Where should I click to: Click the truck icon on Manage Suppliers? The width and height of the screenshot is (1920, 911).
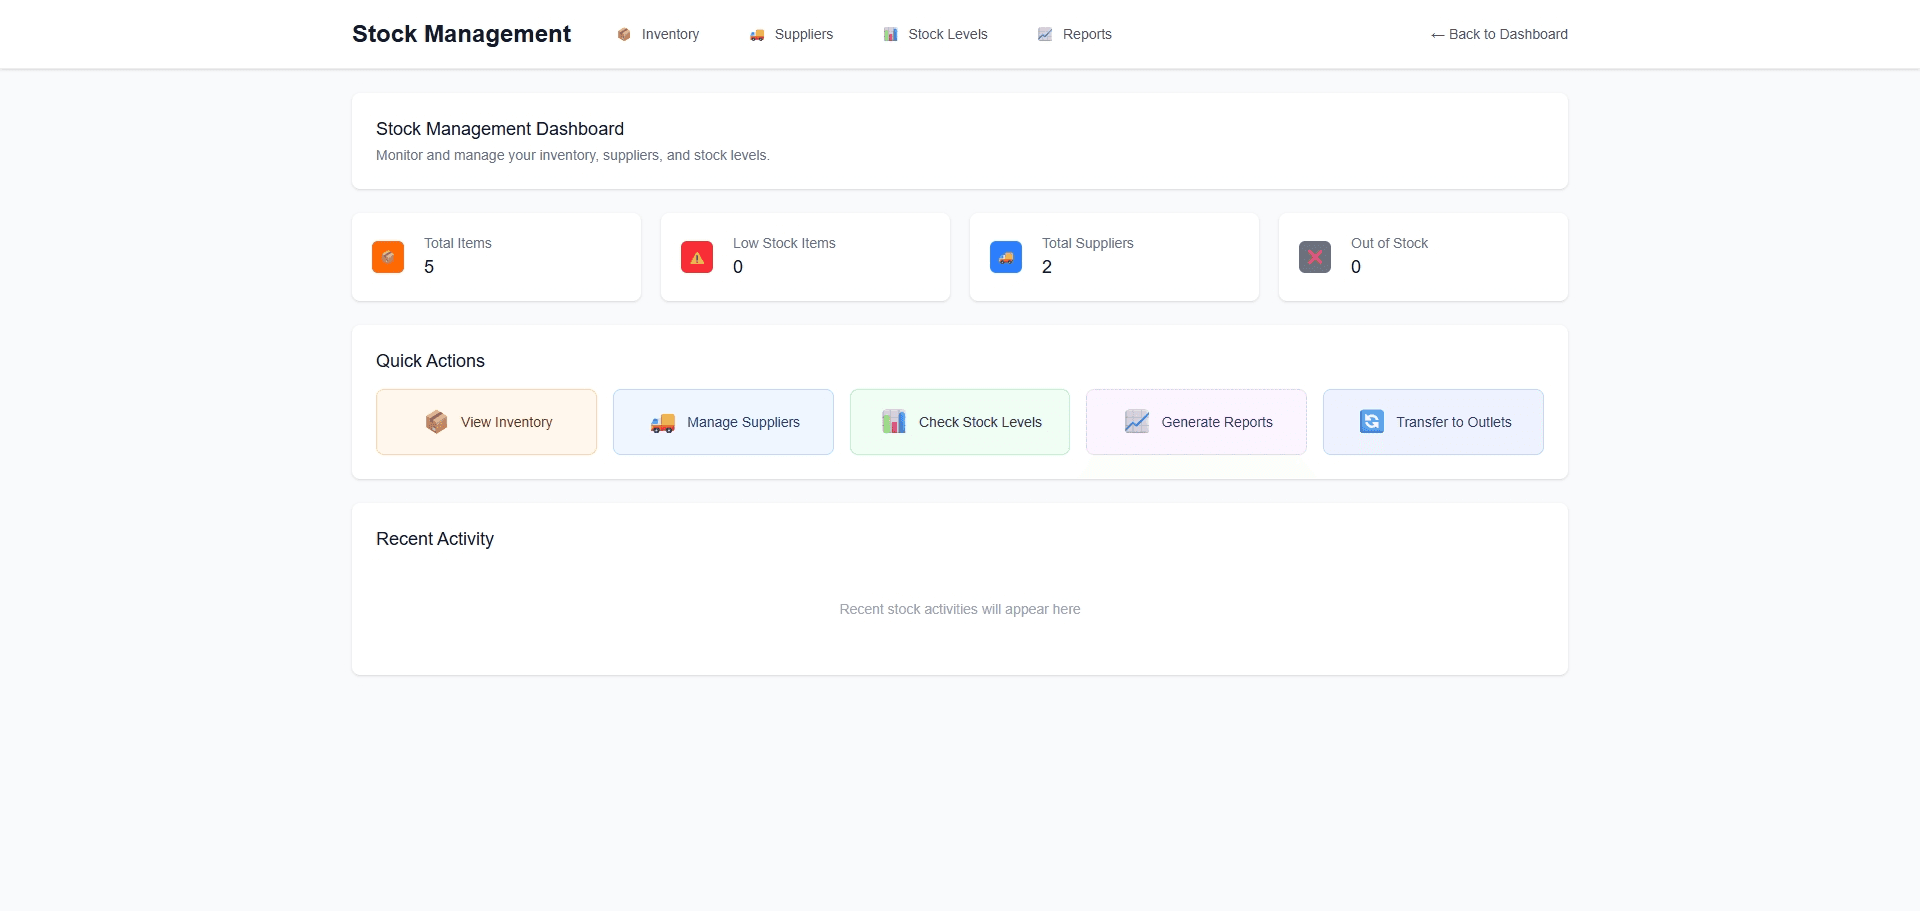(x=662, y=423)
